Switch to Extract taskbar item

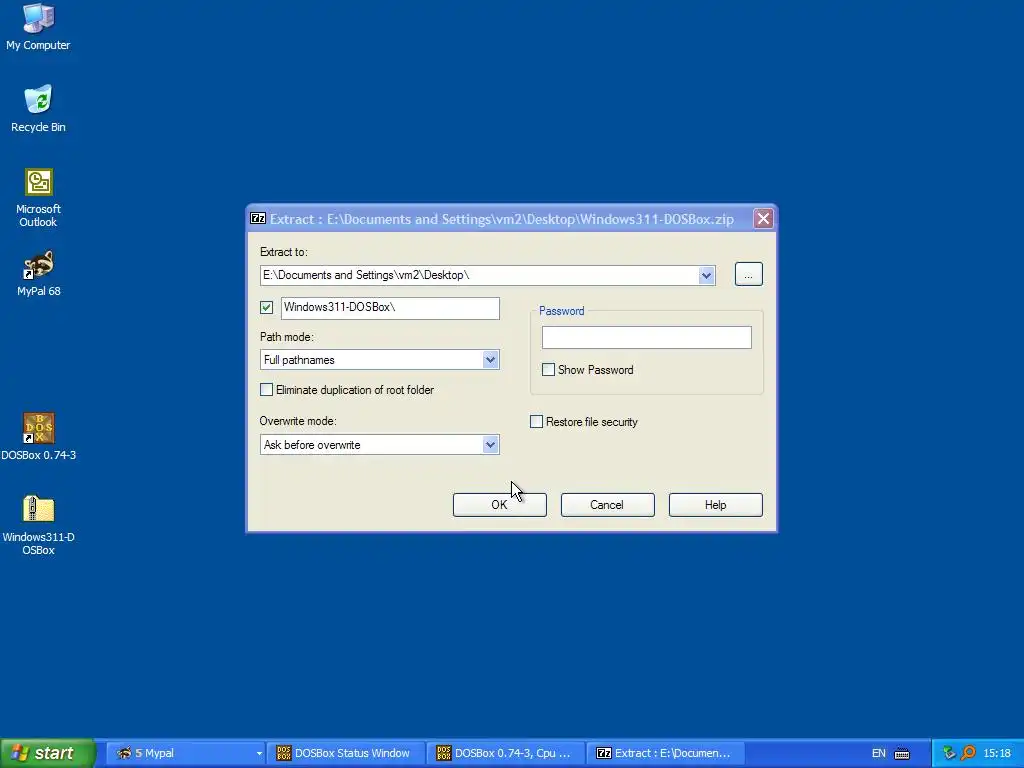pos(666,754)
